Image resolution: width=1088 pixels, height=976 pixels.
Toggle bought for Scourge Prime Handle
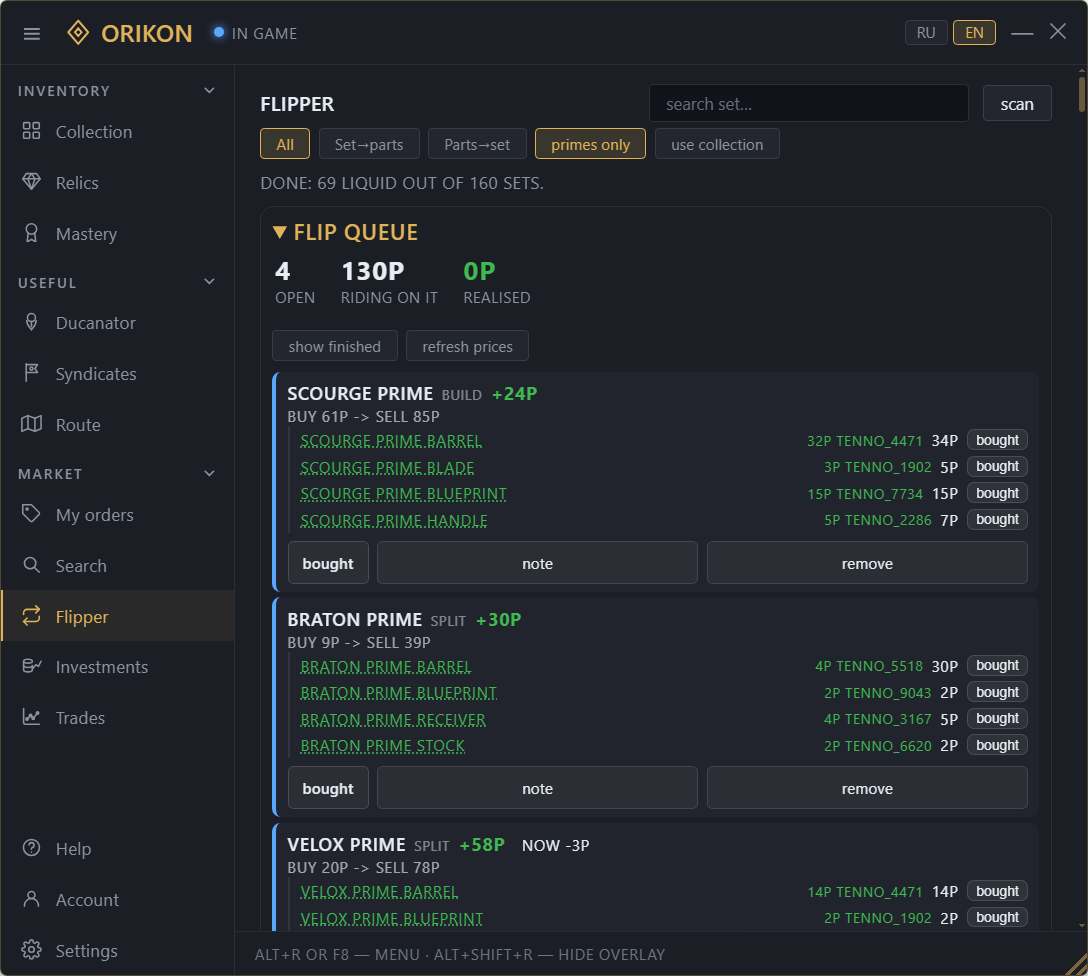[997, 520]
